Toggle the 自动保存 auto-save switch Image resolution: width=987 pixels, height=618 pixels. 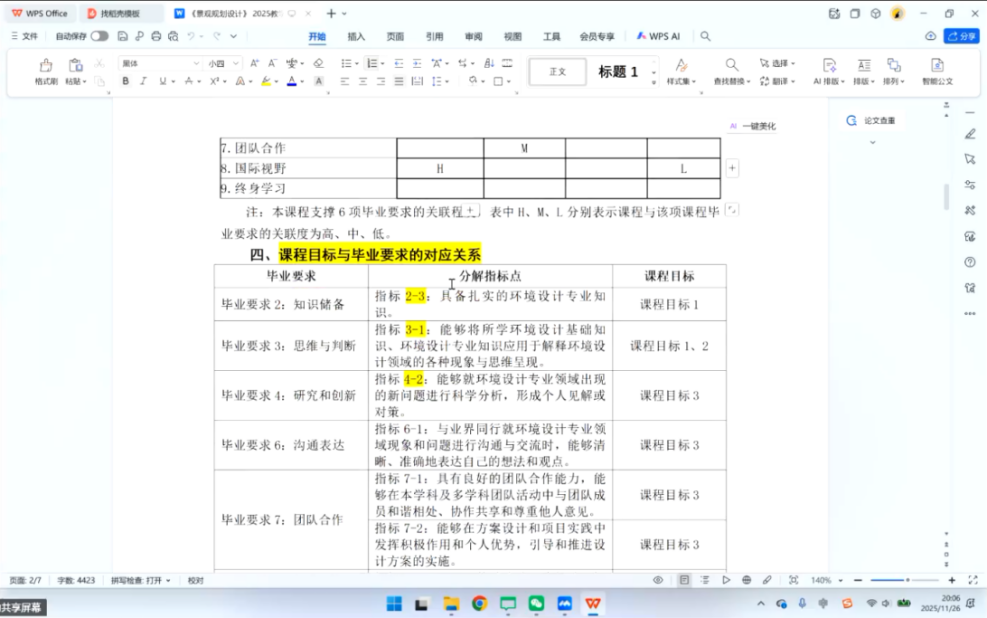click(99, 36)
